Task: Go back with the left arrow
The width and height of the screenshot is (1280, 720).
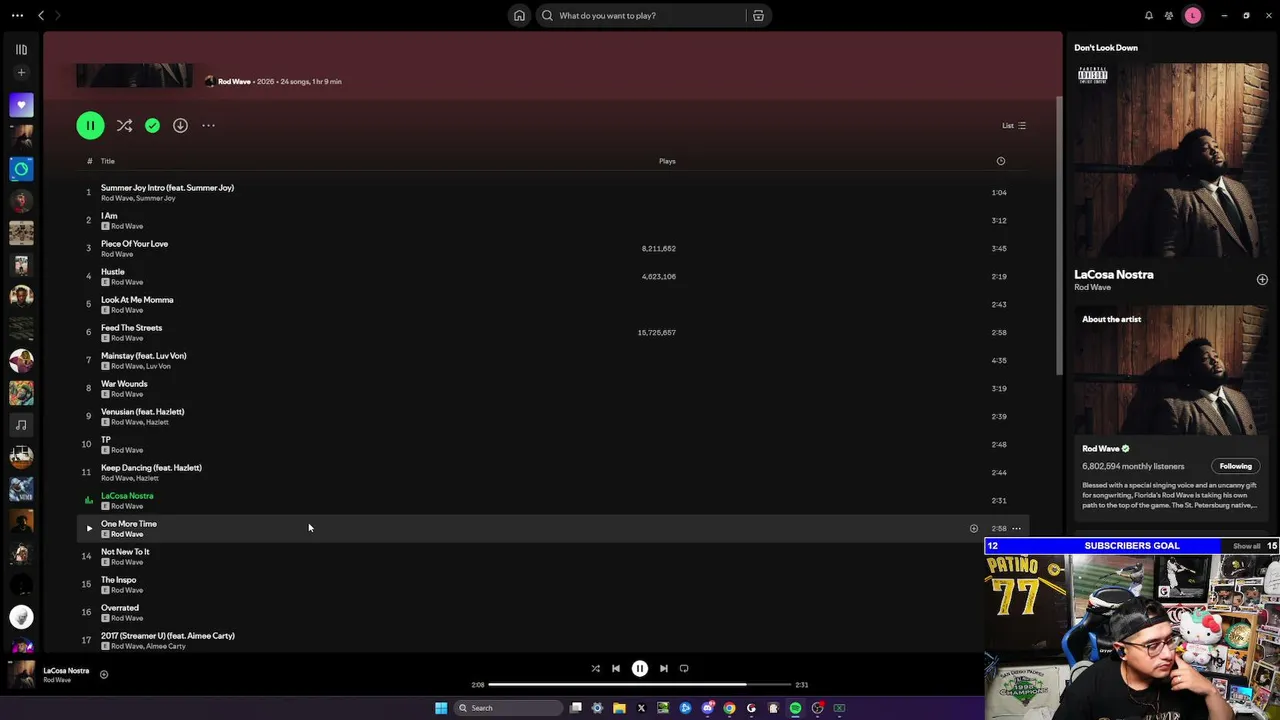Action: [x=41, y=15]
